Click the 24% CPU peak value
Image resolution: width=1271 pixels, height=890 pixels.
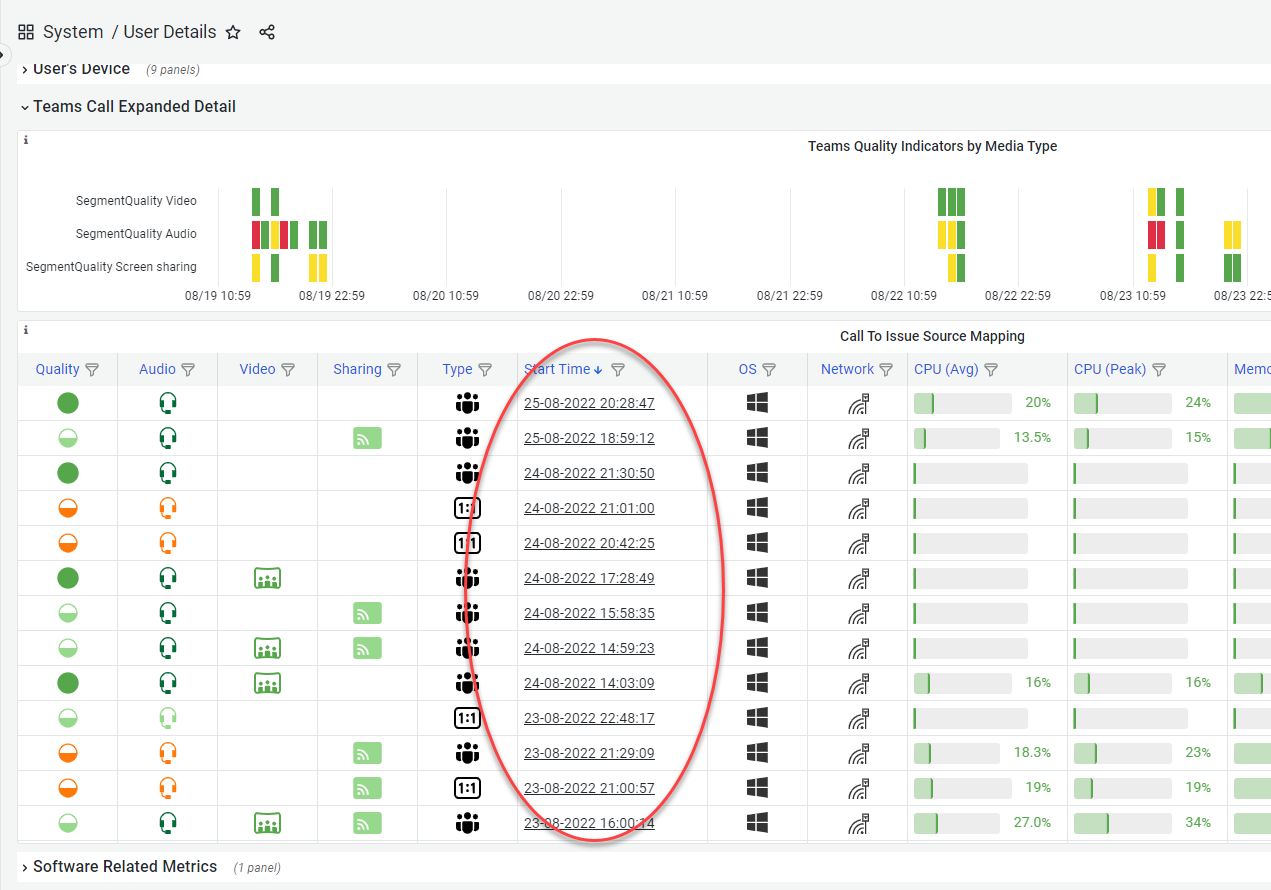[1198, 403]
